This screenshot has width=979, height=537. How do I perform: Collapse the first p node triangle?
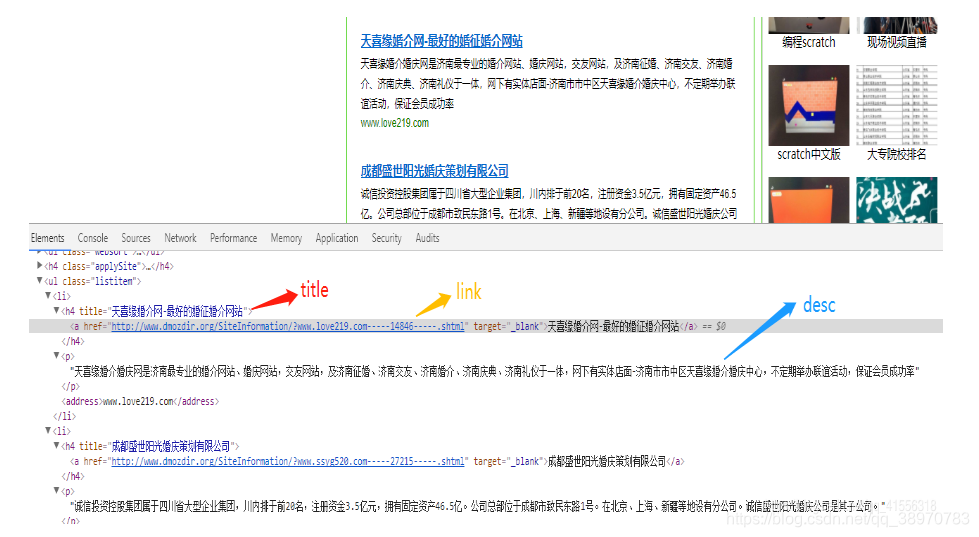tap(56, 355)
